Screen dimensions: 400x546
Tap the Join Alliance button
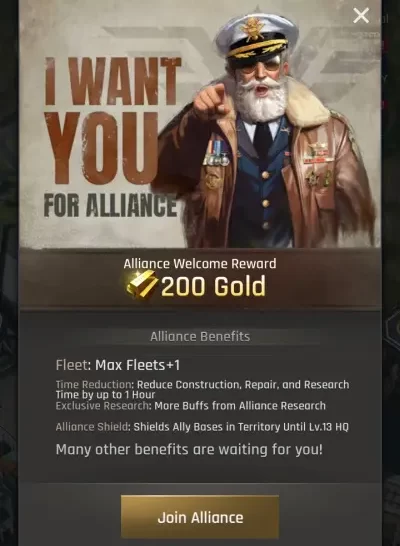click(200, 517)
